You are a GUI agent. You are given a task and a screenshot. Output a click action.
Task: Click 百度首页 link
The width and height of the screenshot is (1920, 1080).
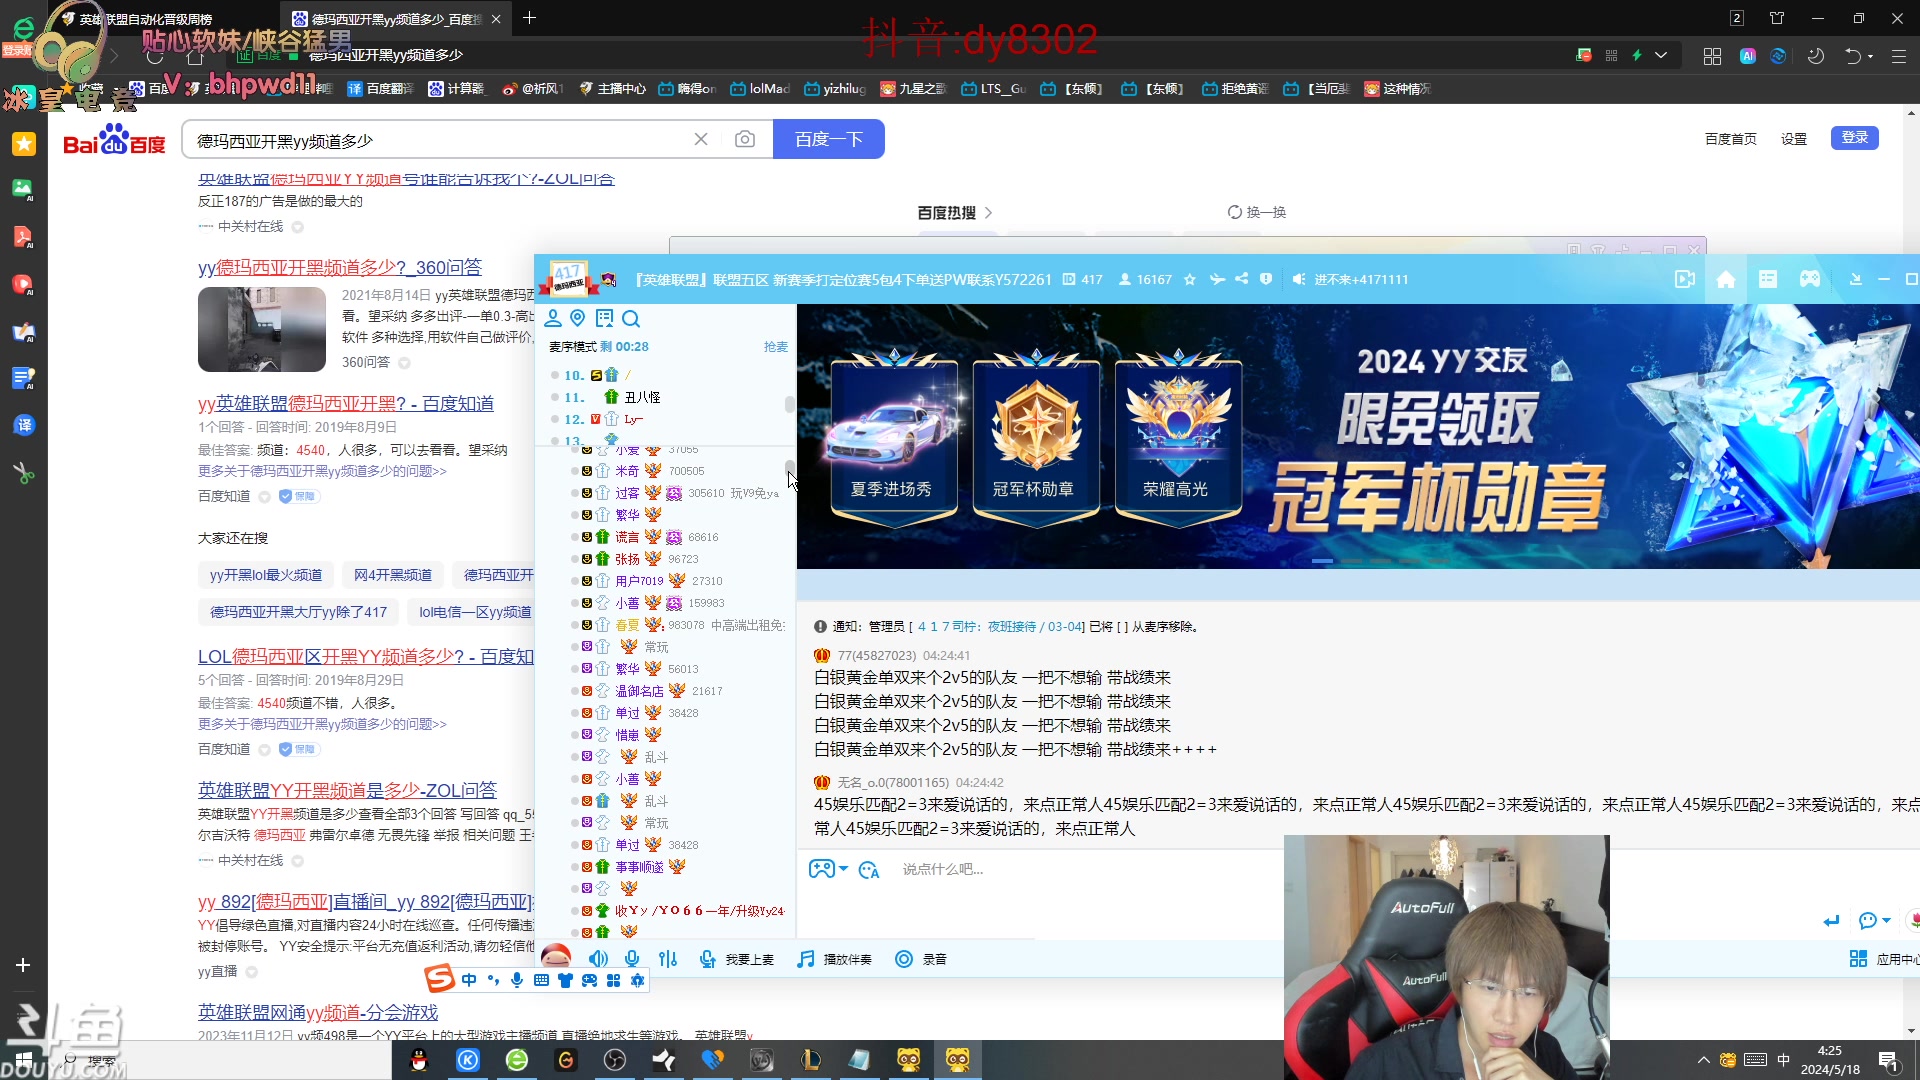coord(1731,139)
